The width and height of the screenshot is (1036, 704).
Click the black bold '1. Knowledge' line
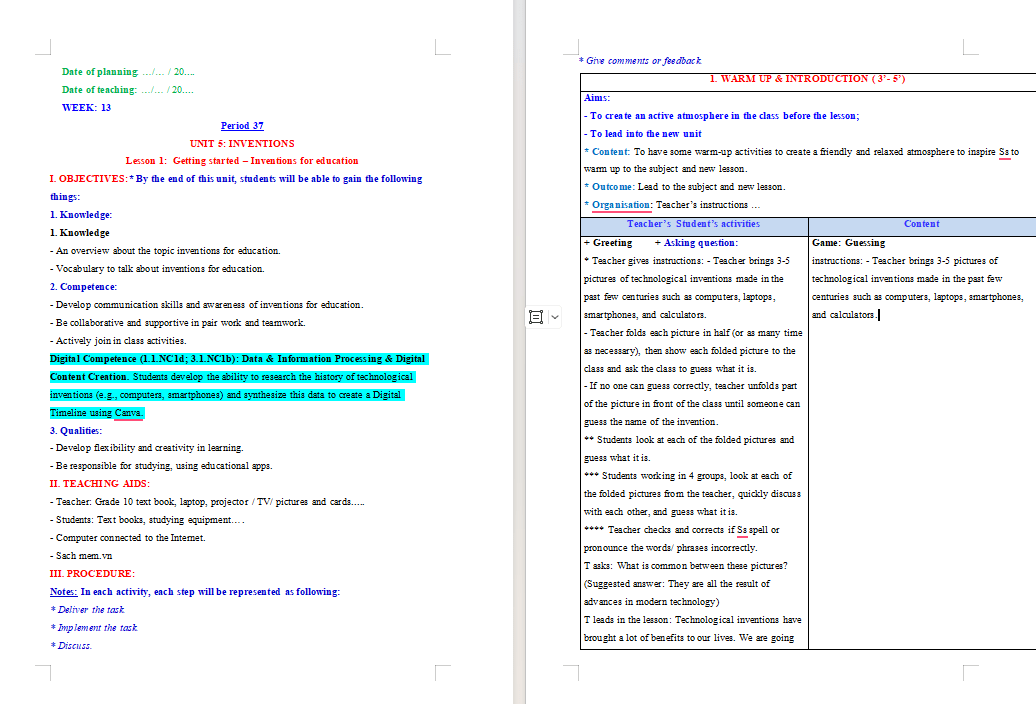click(80, 232)
